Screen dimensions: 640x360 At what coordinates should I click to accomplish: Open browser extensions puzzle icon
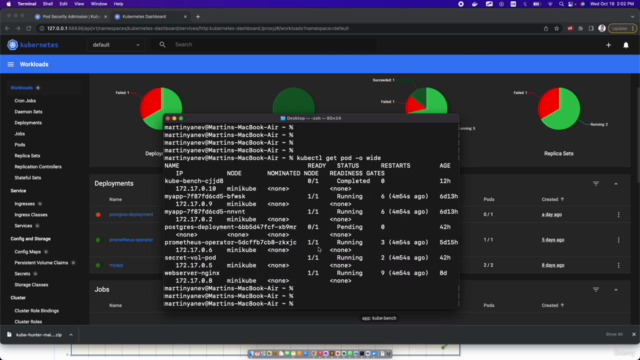pos(580,29)
